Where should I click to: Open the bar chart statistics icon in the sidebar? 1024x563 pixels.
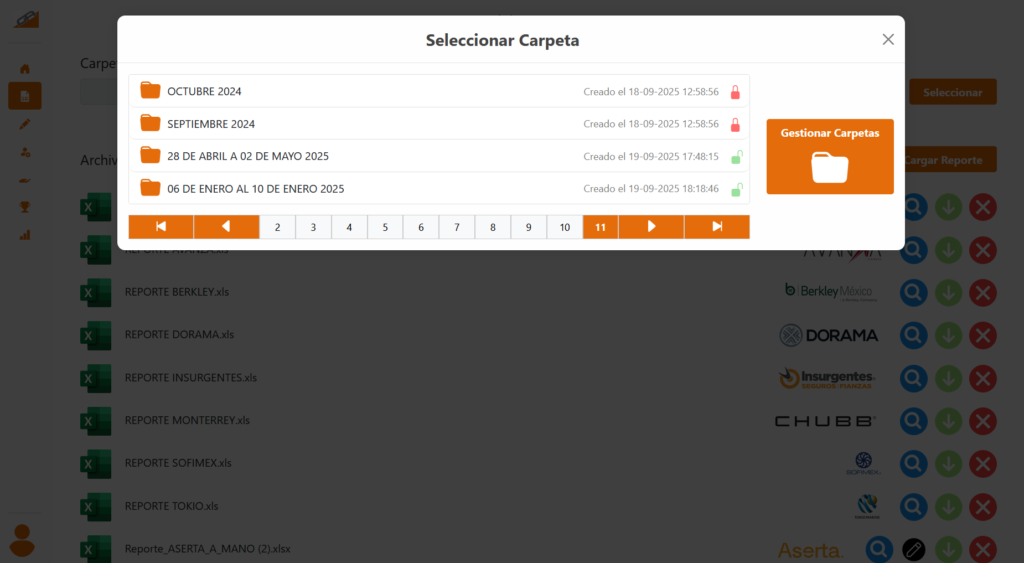pos(25,235)
